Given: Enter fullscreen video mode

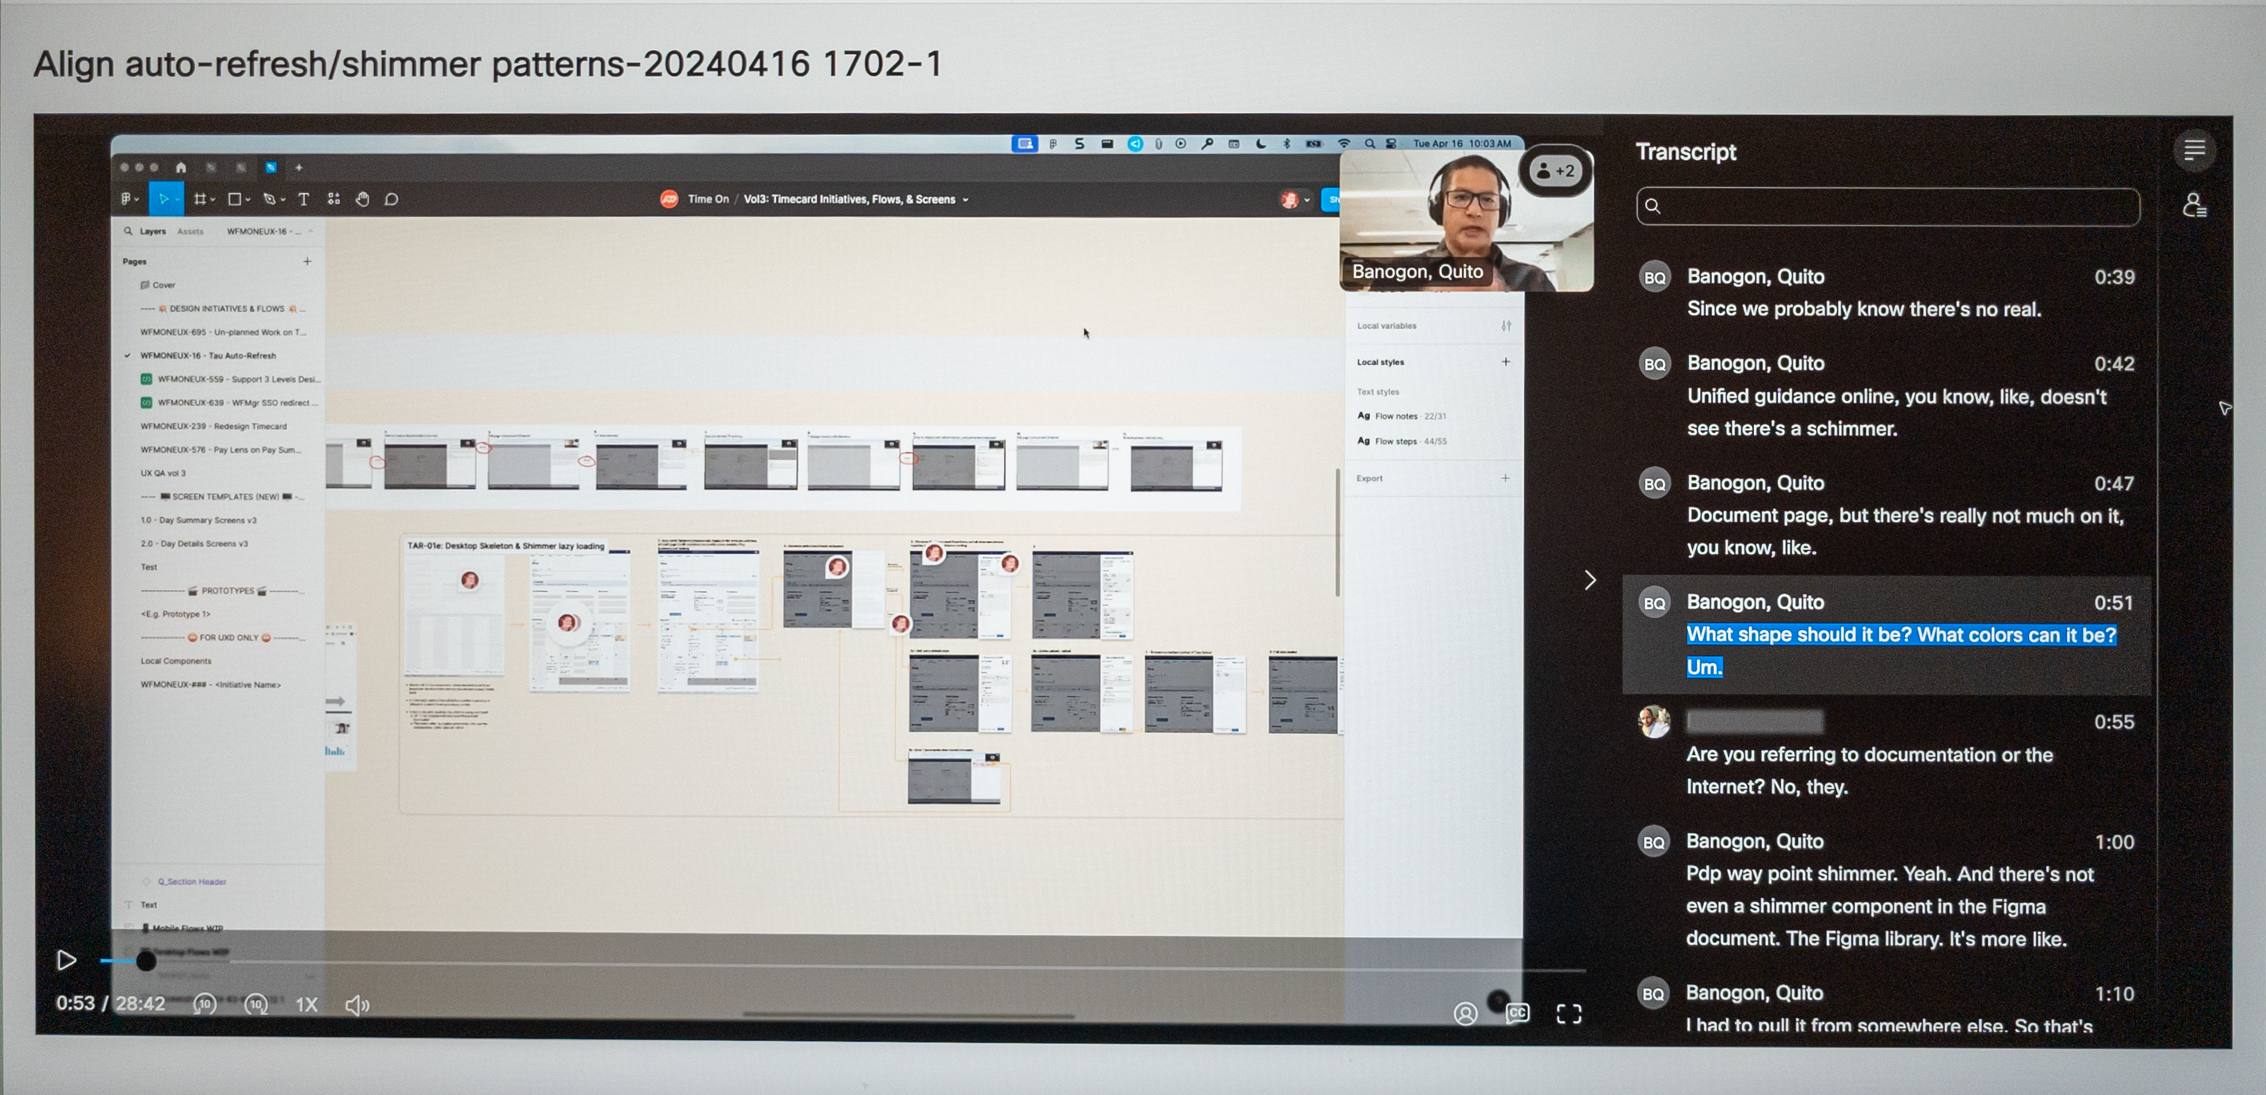Looking at the screenshot, I should point(1569,1014).
